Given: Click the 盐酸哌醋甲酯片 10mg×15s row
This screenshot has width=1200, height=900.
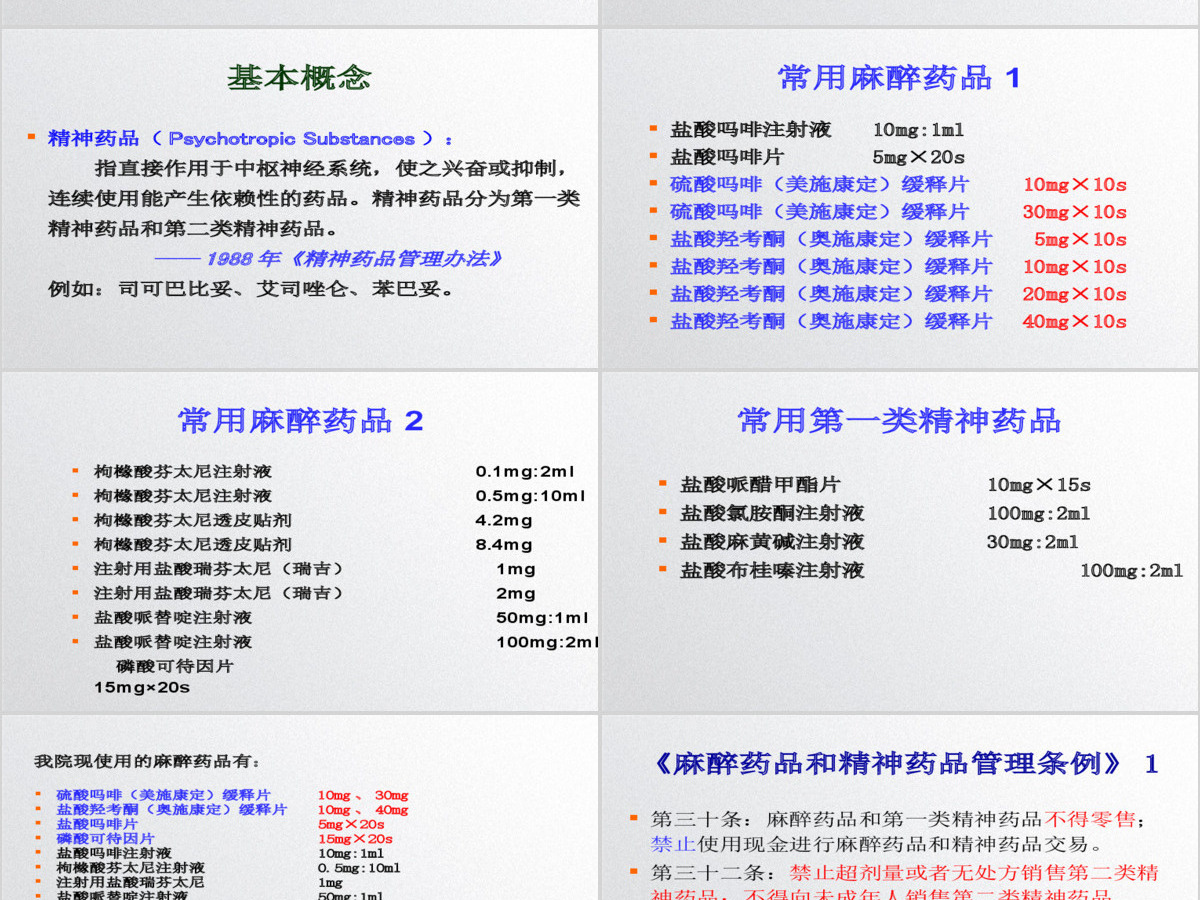Looking at the screenshot, I should pyautogui.click(x=885, y=485).
